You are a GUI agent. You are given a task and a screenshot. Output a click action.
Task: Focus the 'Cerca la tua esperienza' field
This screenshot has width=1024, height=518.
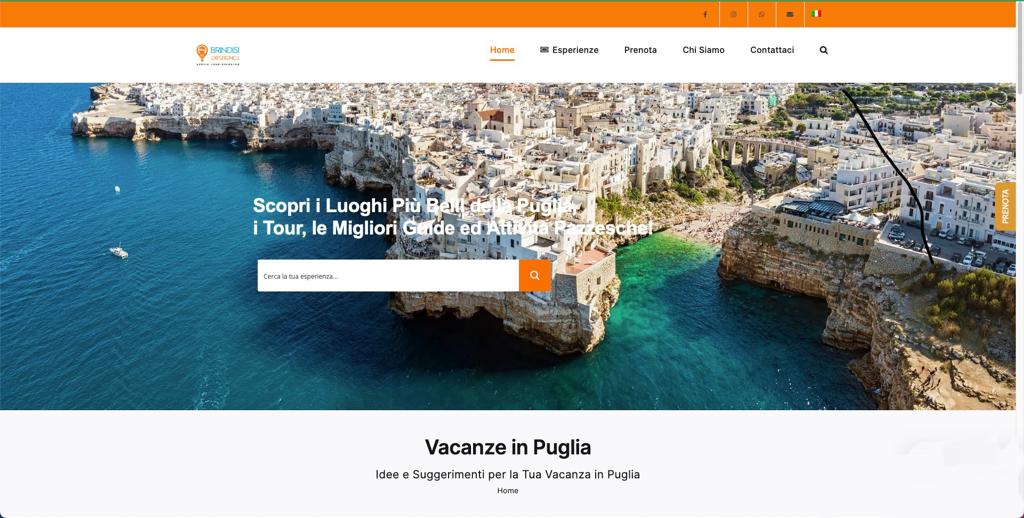388,276
